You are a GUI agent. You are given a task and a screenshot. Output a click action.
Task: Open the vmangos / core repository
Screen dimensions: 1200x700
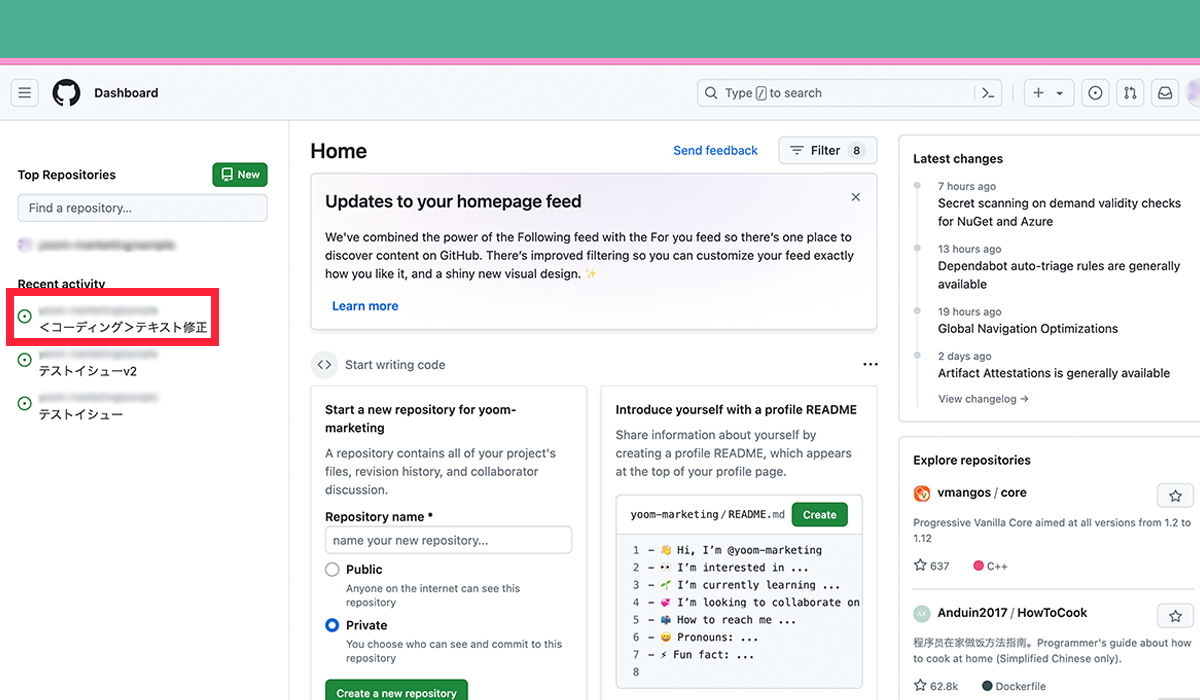(x=982, y=493)
